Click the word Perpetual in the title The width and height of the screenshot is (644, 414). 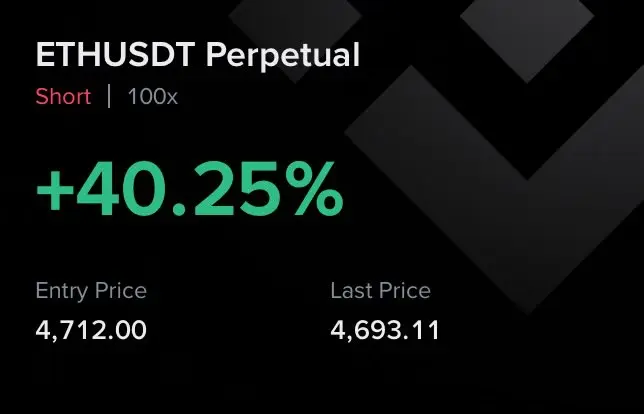(283, 56)
